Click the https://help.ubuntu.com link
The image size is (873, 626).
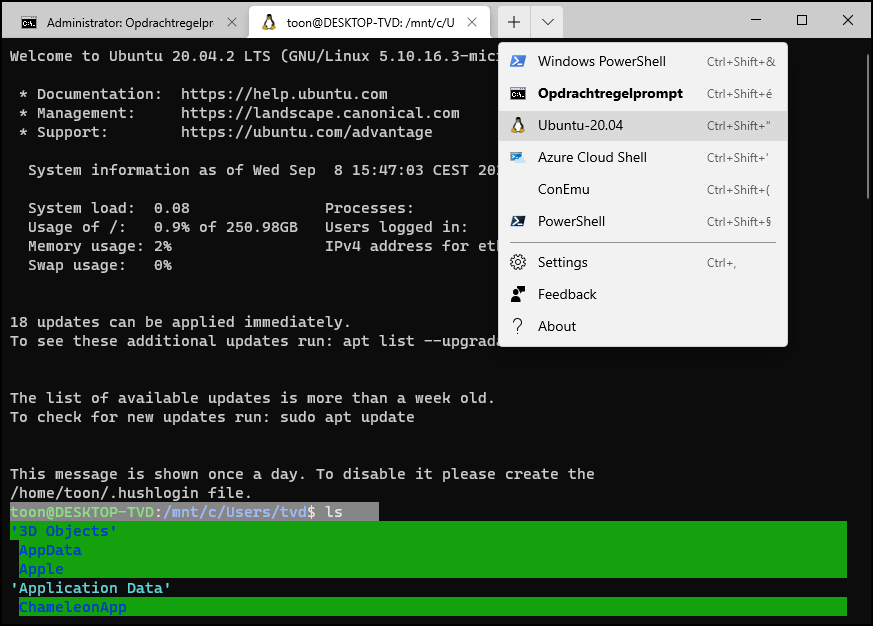point(284,94)
